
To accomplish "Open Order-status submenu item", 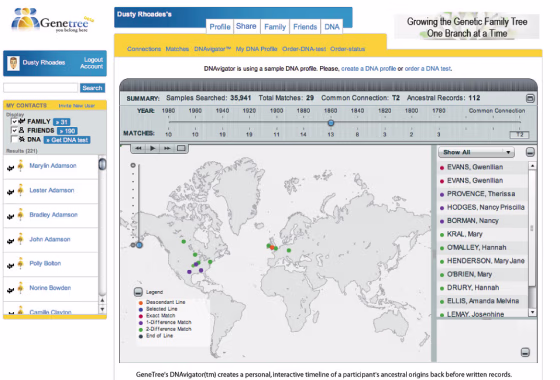I will pyautogui.click(x=348, y=49).
